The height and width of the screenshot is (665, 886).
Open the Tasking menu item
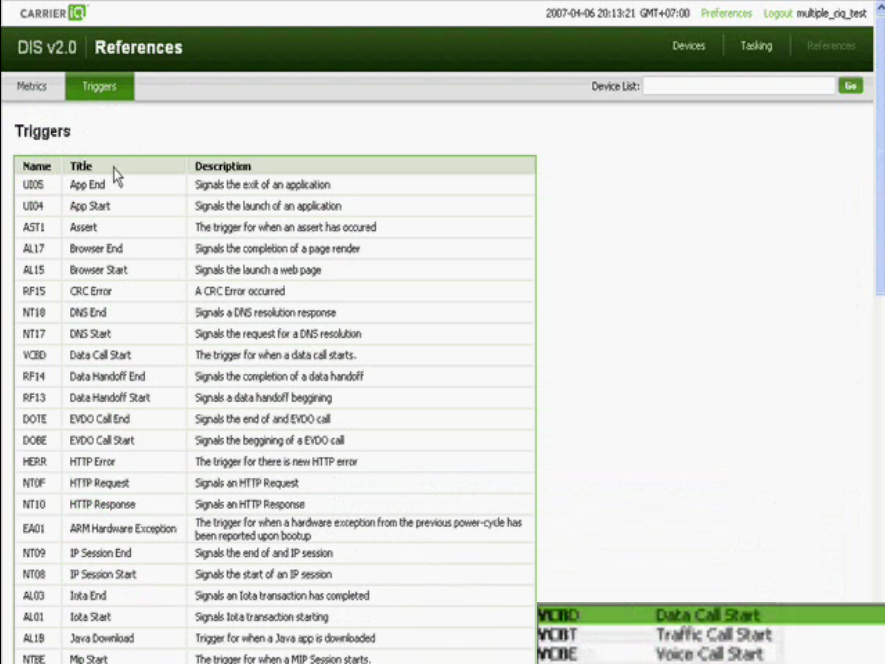point(756,46)
